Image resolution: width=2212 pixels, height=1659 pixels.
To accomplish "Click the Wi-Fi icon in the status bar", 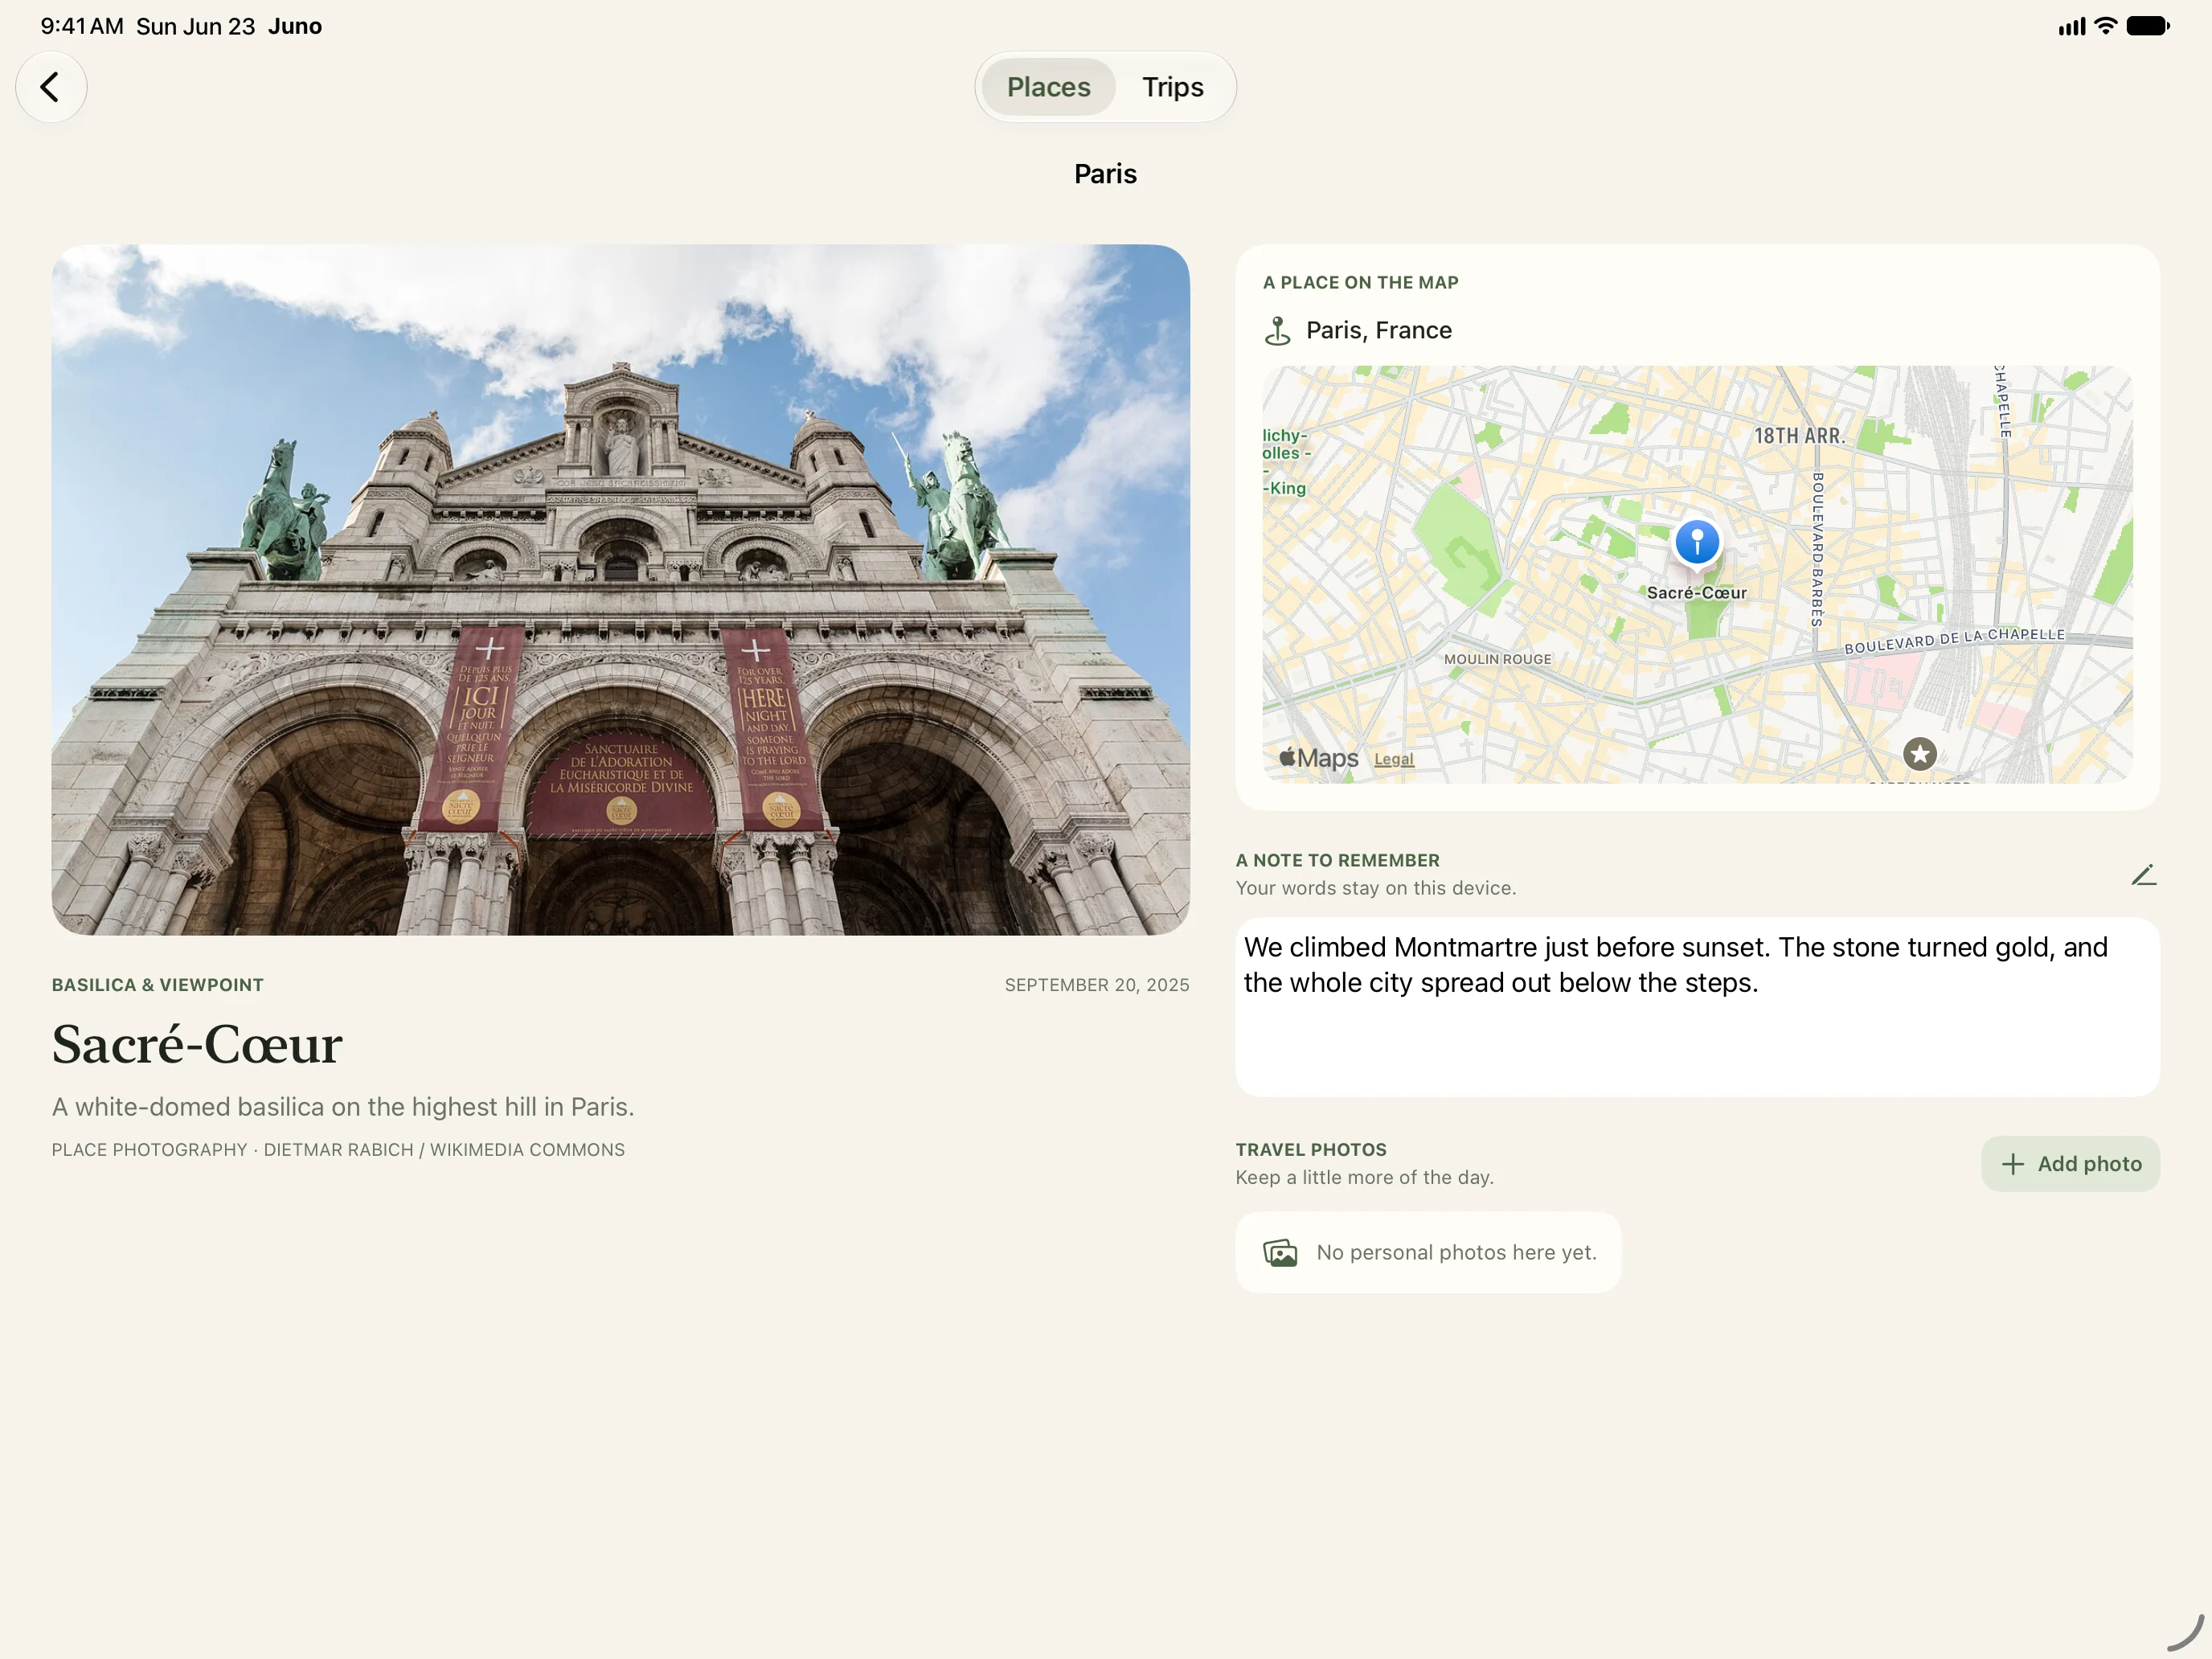I will [x=2105, y=26].
